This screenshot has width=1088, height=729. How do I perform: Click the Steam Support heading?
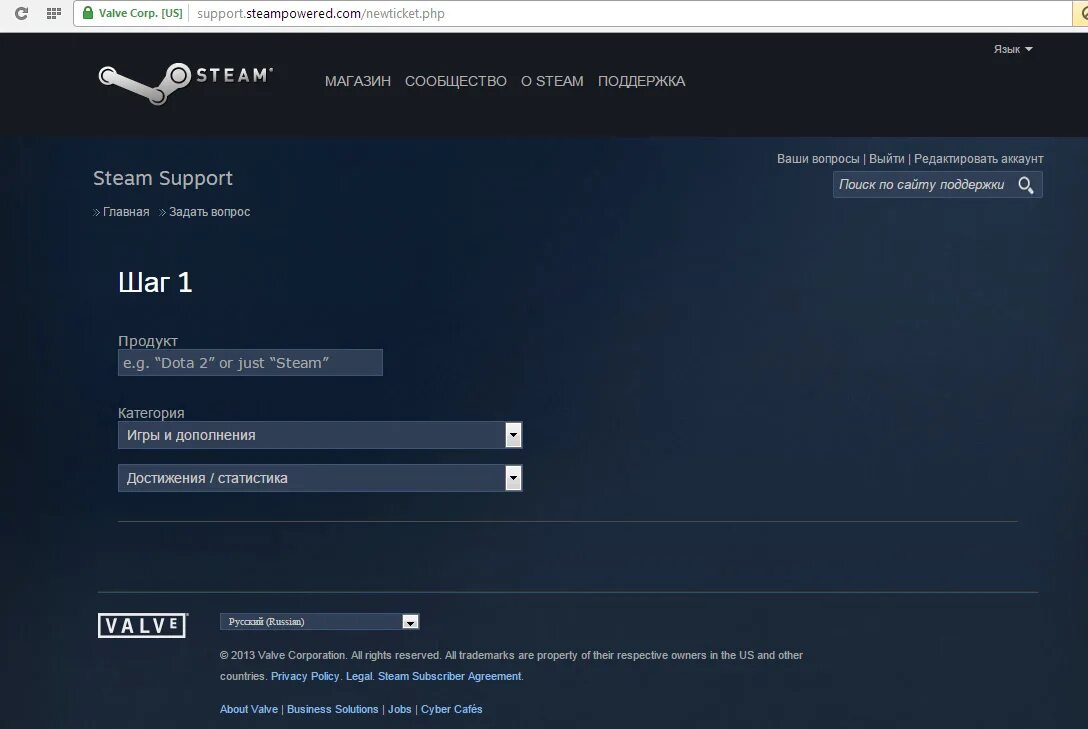(x=163, y=178)
